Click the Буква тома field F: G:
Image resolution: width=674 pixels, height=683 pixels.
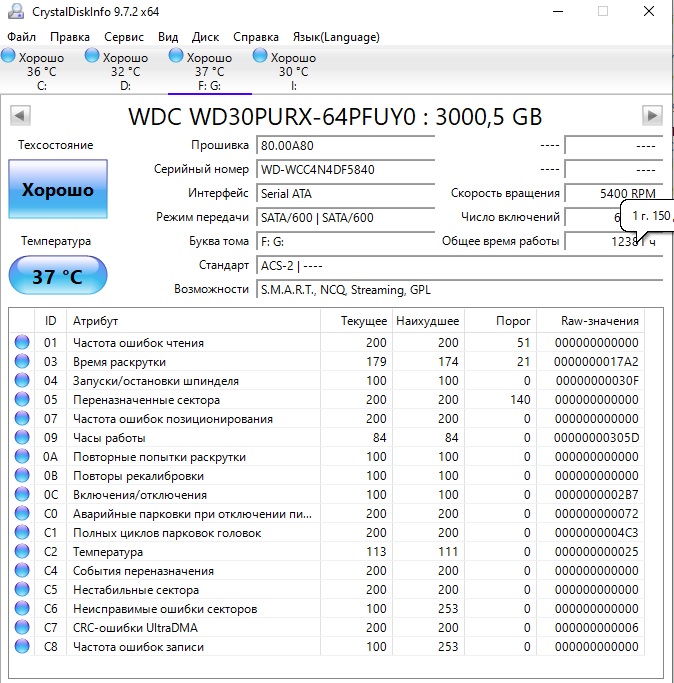(345, 241)
